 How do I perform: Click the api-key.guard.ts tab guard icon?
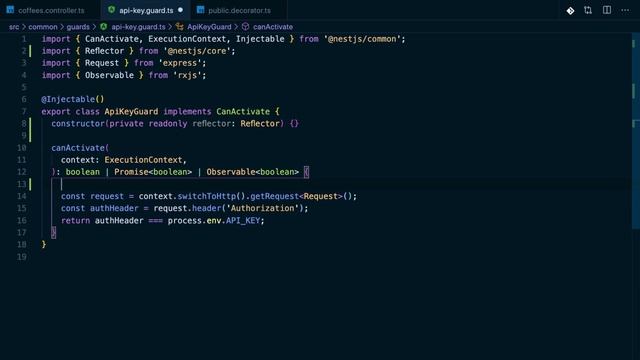(111, 10)
